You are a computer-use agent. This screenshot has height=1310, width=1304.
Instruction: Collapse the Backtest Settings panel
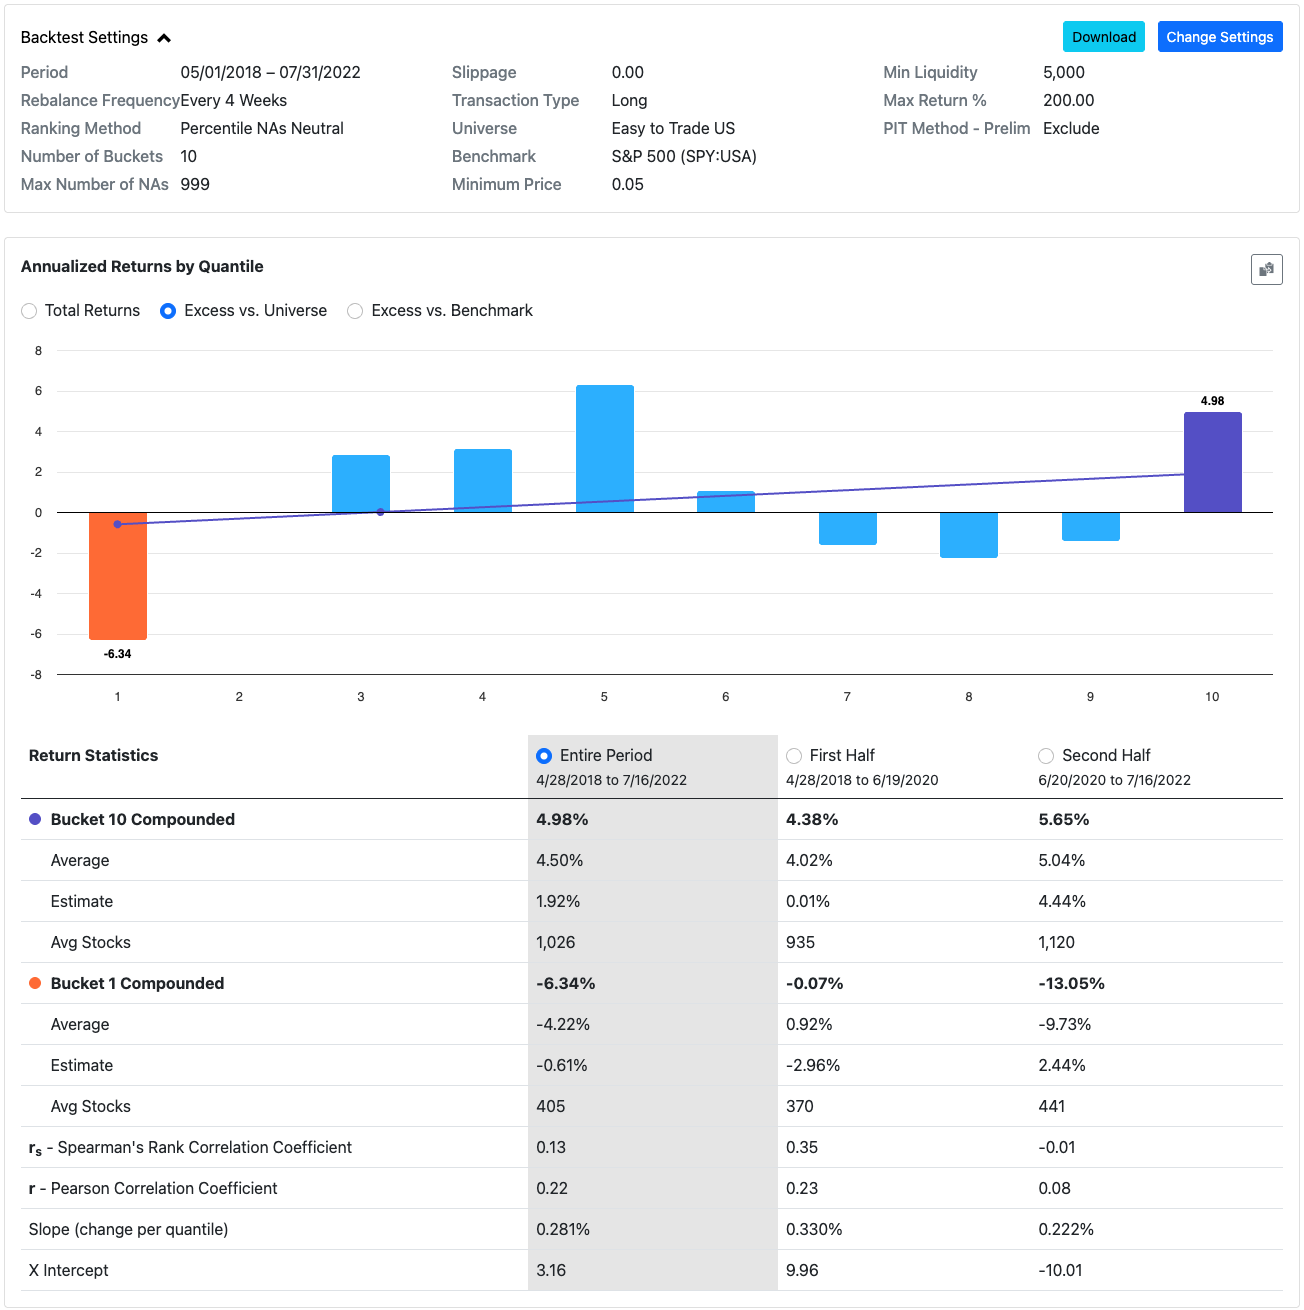(165, 38)
